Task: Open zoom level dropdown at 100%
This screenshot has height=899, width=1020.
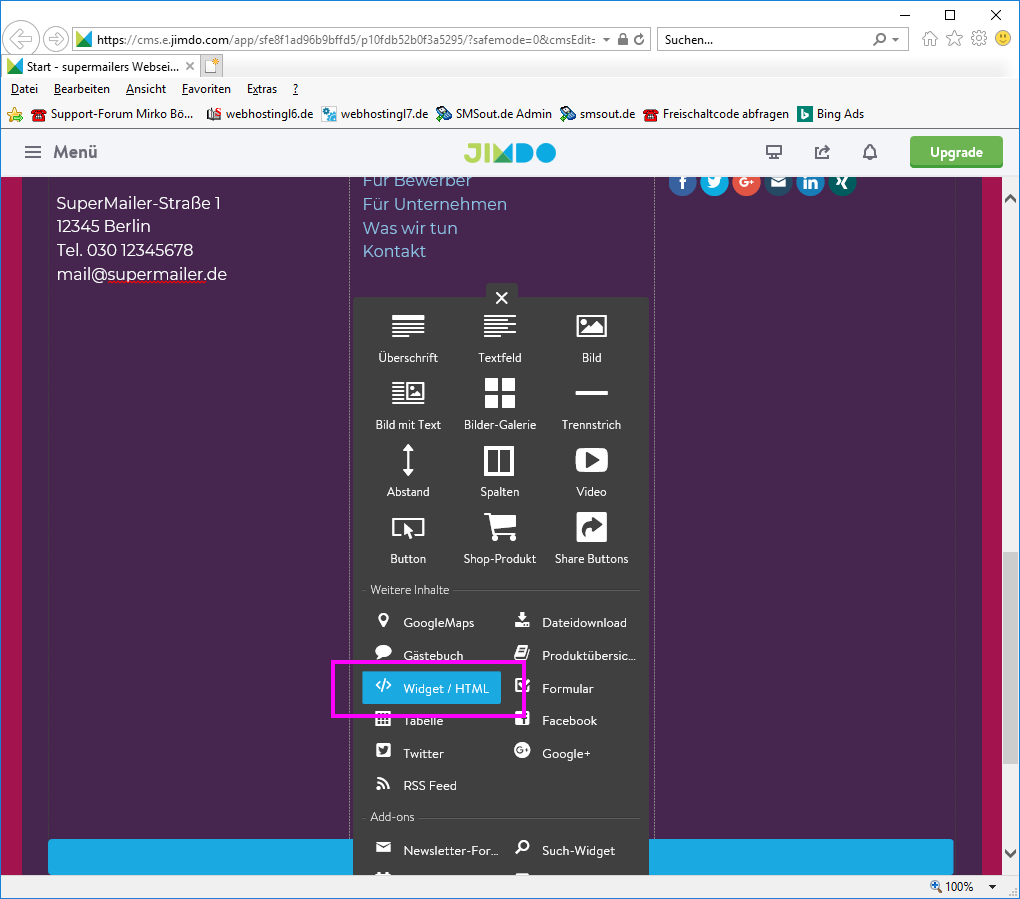Action: point(992,887)
